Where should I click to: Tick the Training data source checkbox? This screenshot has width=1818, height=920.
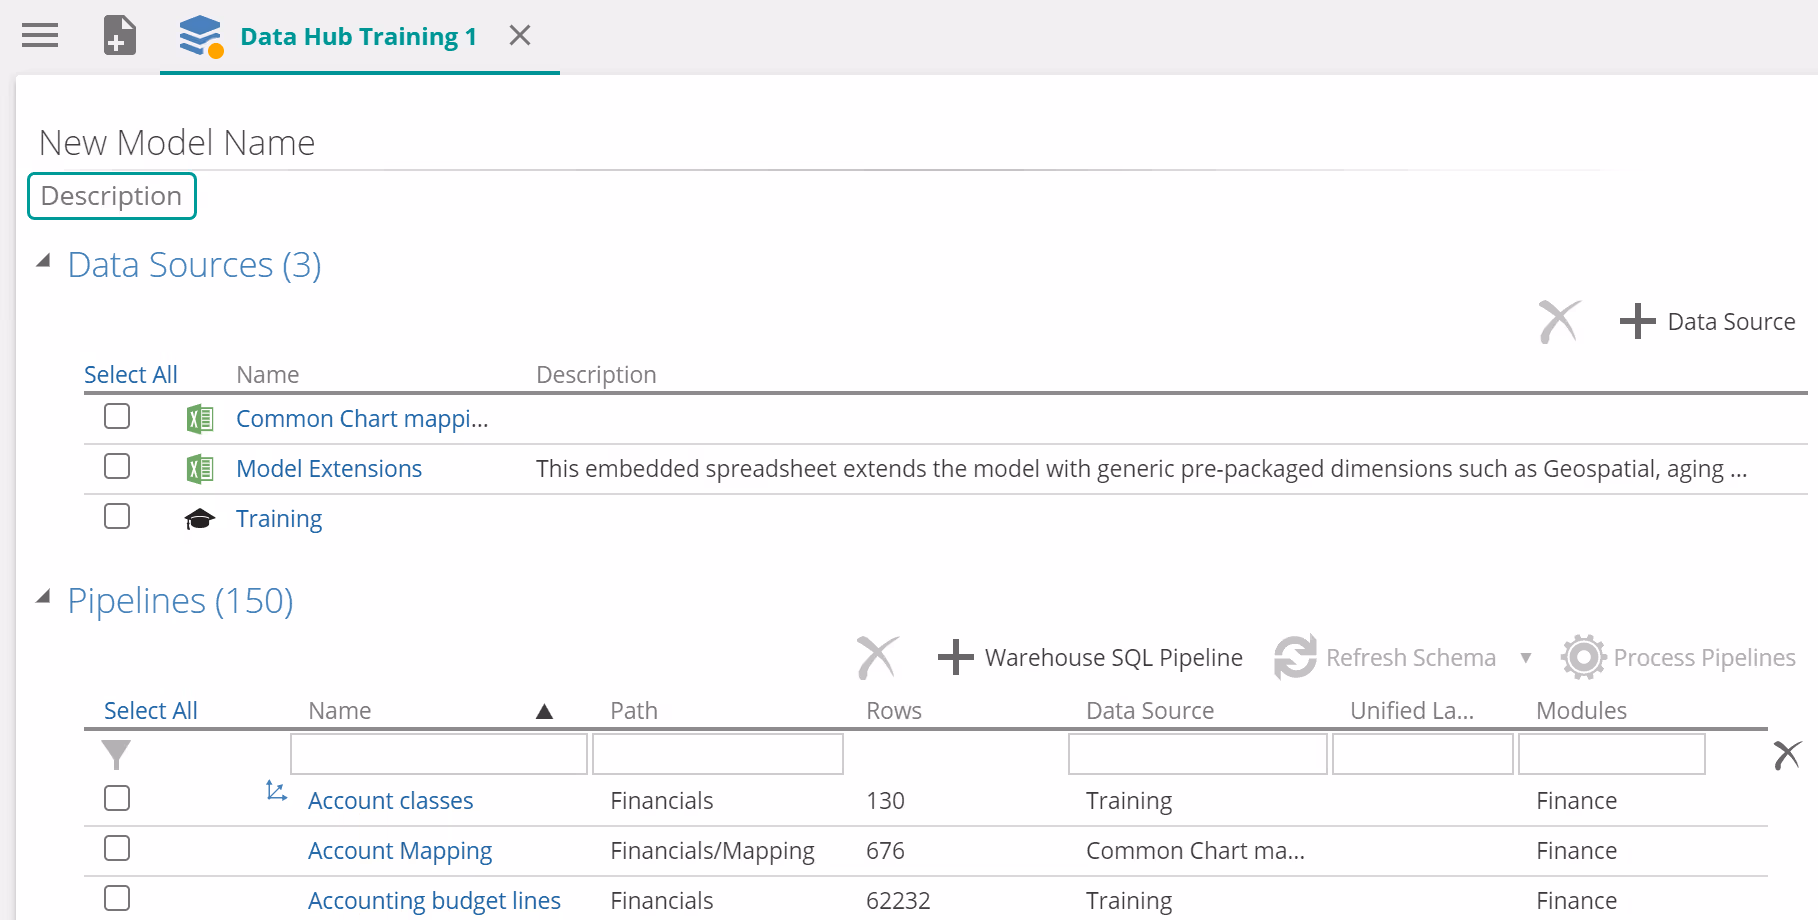pyautogui.click(x=117, y=517)
